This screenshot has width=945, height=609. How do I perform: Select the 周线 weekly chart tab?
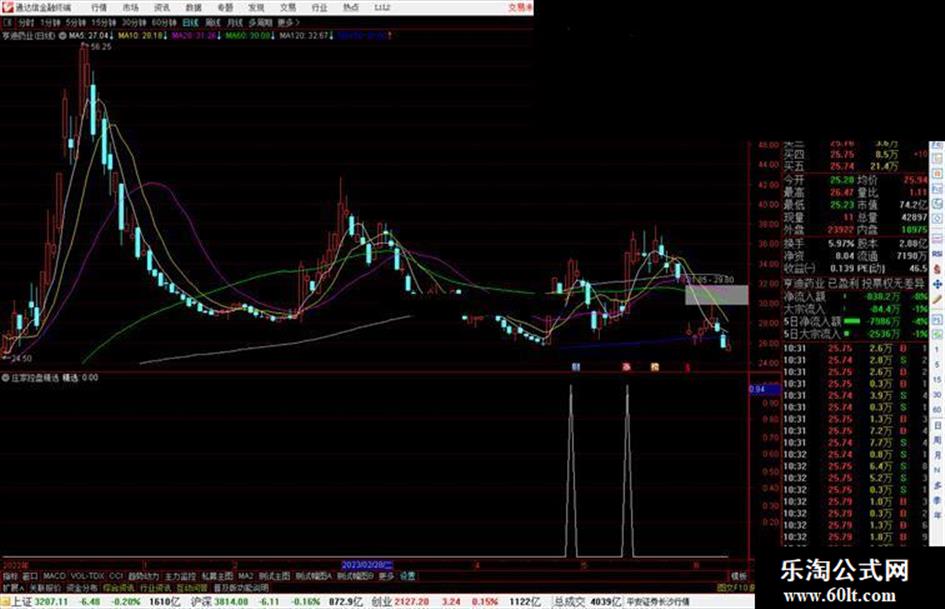pyautogui.click(x=213, y=22)
